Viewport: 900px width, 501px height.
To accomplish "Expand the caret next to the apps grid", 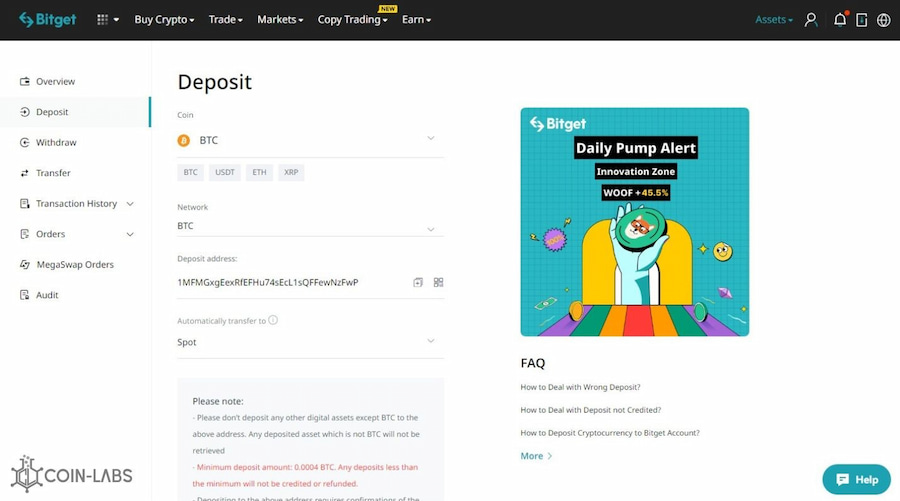I will click(116, 20).
